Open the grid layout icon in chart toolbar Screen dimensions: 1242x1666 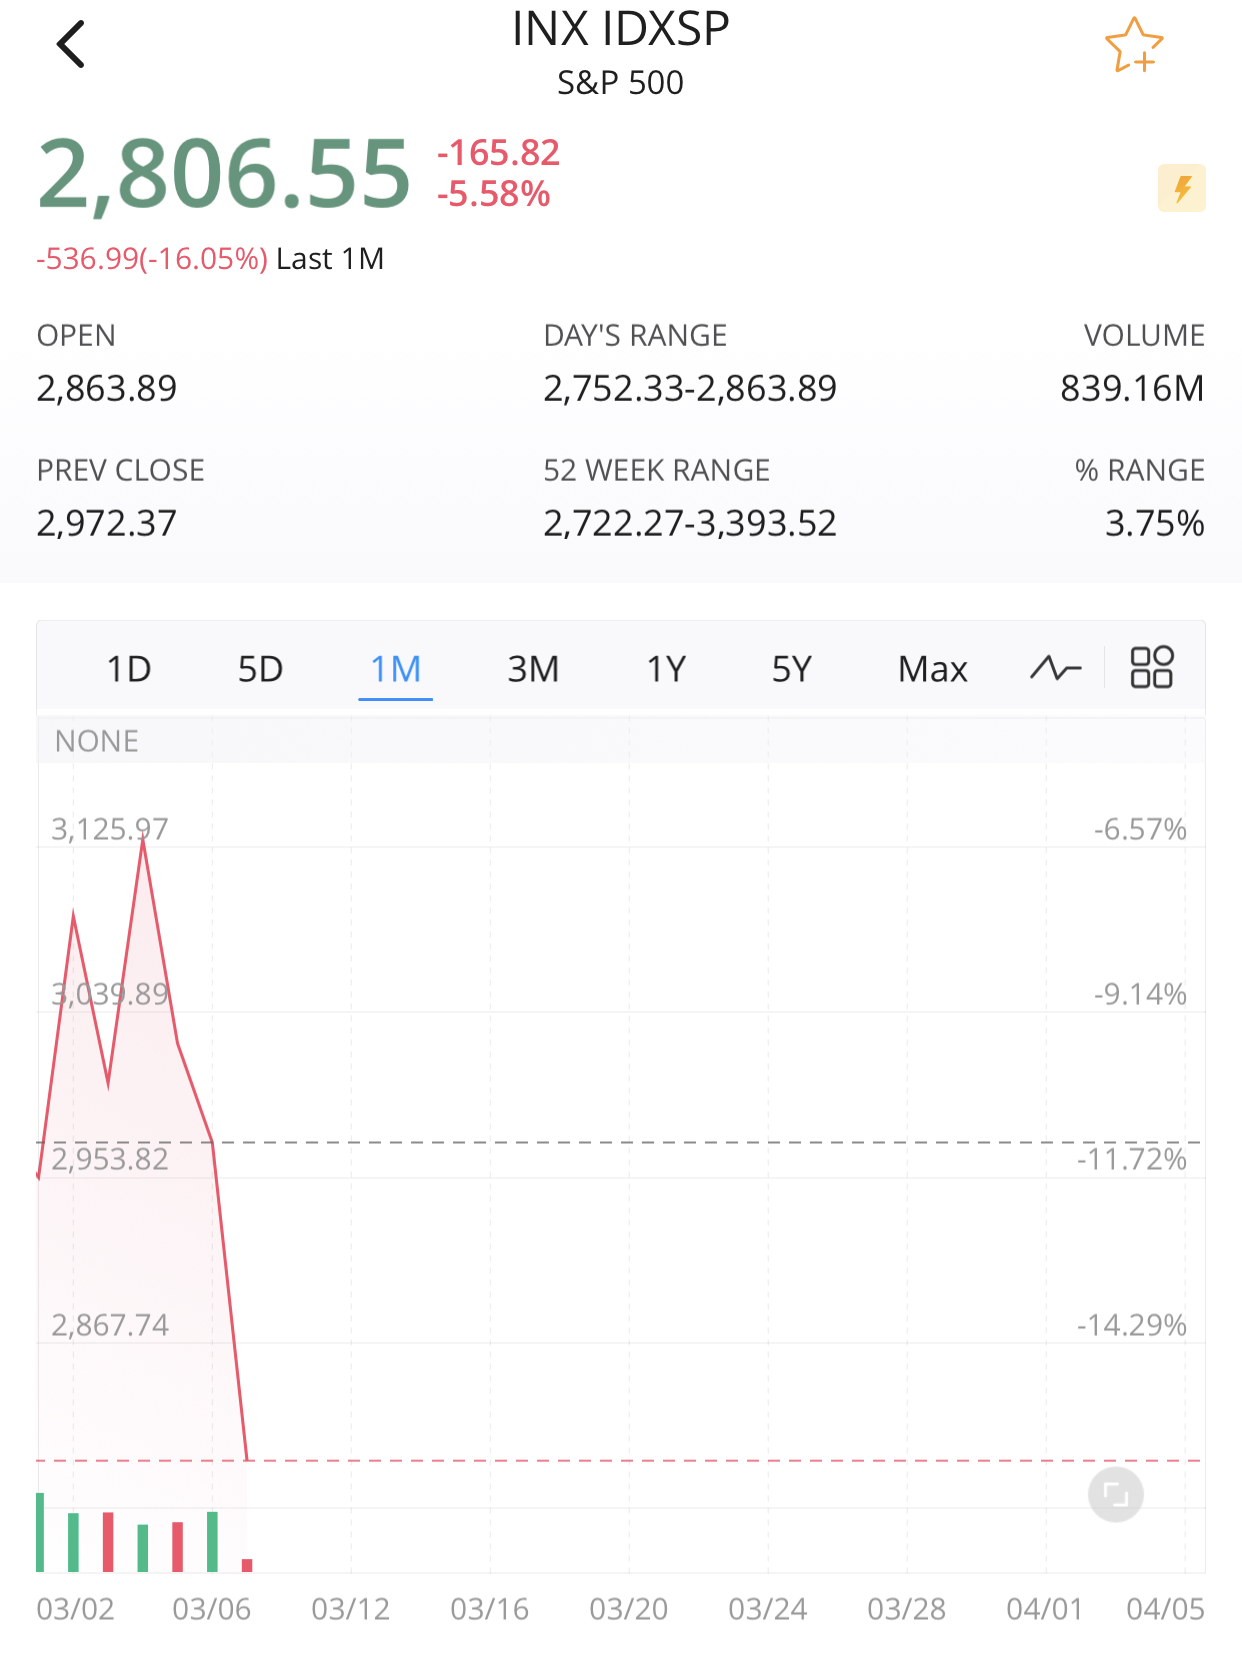1151,668
